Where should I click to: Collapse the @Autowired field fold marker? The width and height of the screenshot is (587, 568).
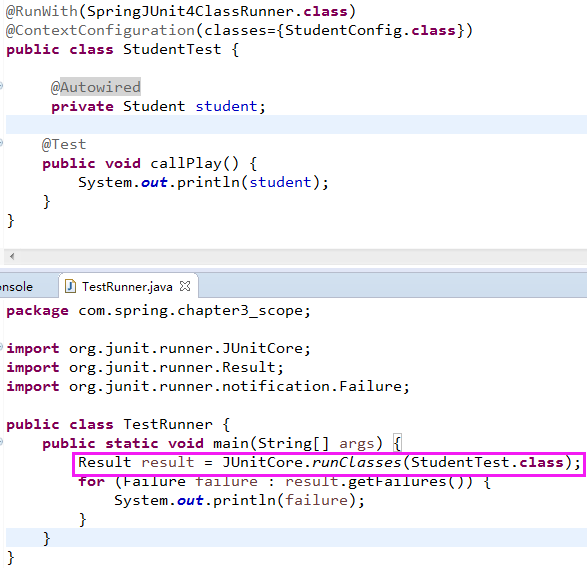point(1,86)
